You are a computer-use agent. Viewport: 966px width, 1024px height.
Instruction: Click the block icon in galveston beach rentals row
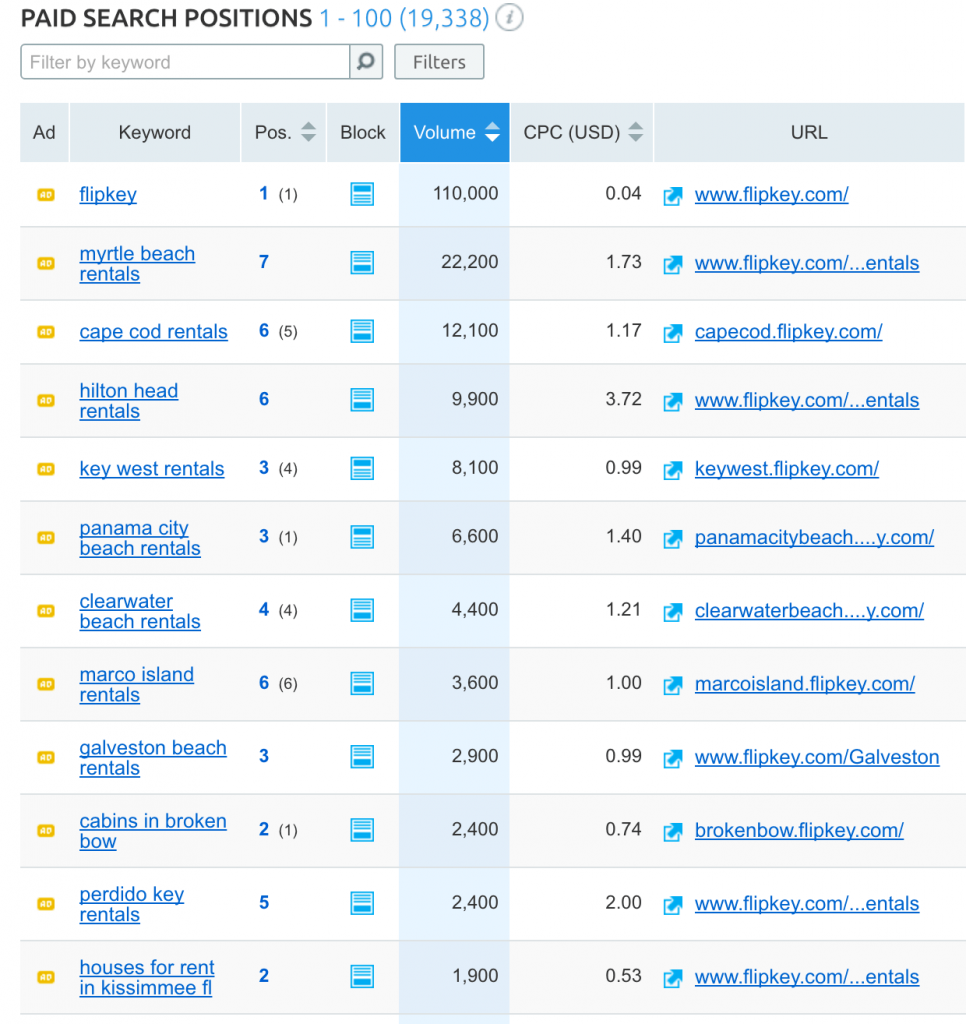point(362,756)
